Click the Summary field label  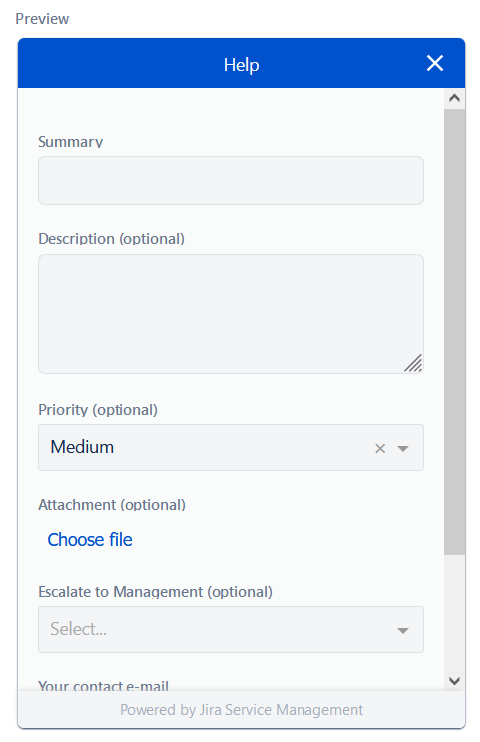point(71,141)
